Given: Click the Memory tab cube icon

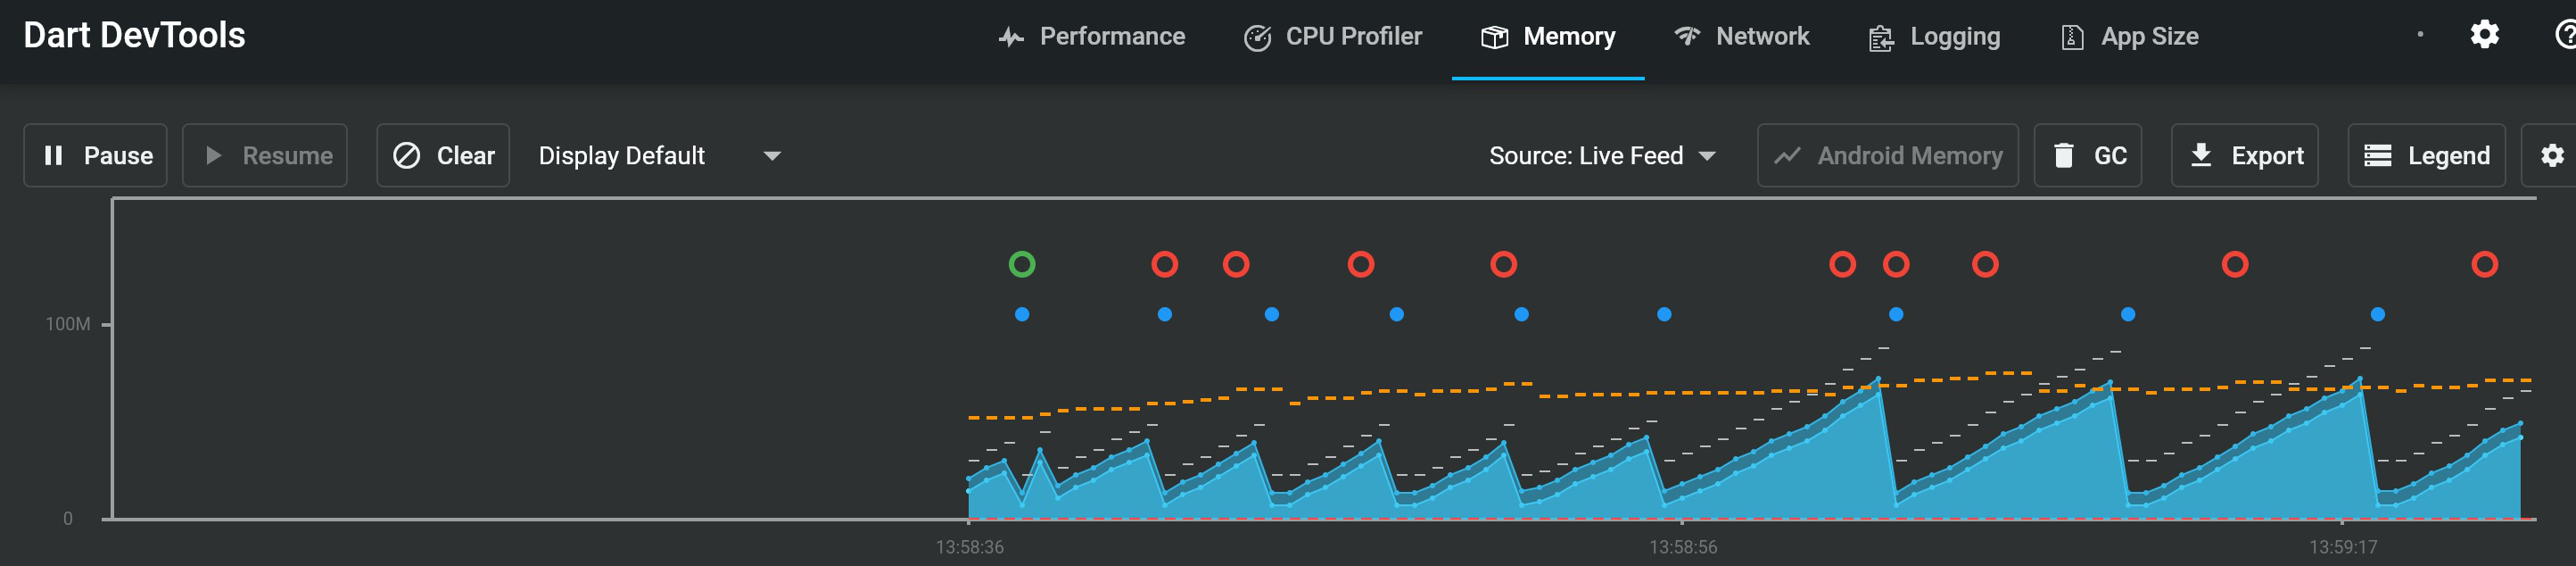Looking at the screenshot, I should point(1494,38).
